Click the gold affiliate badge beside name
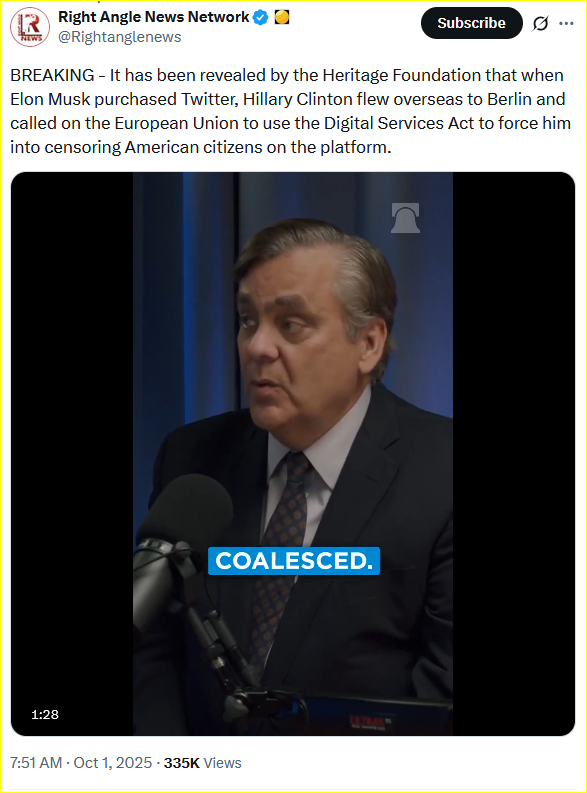The width and height of the screenshot is (587, 793). click(282, 17)
